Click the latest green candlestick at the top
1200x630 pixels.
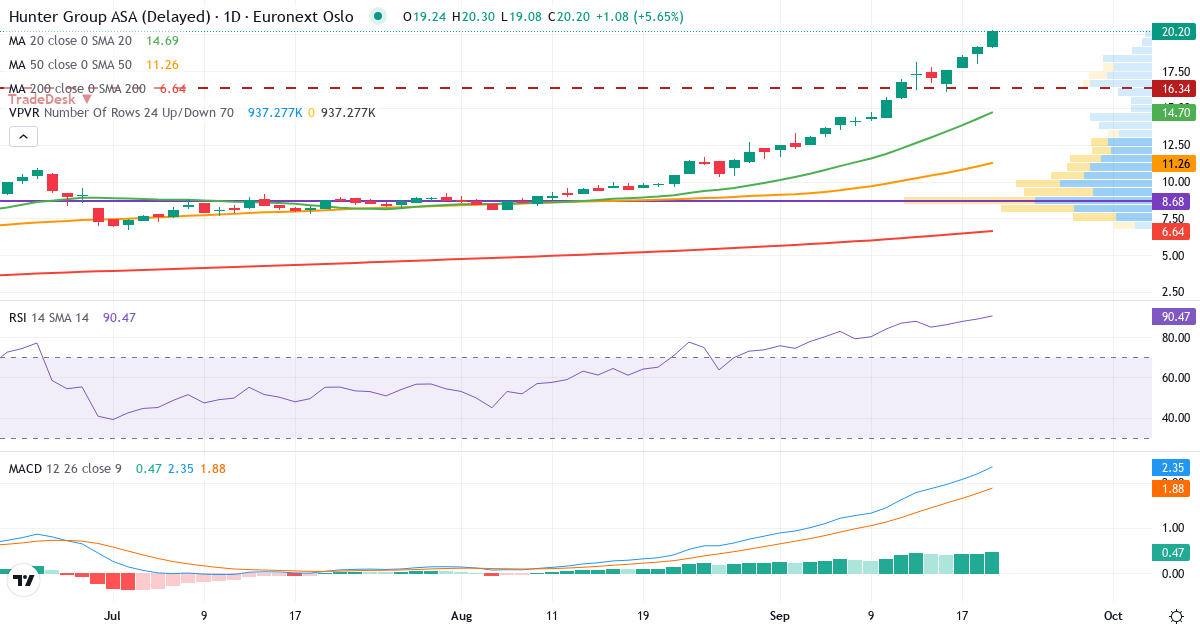click(992, 38)
